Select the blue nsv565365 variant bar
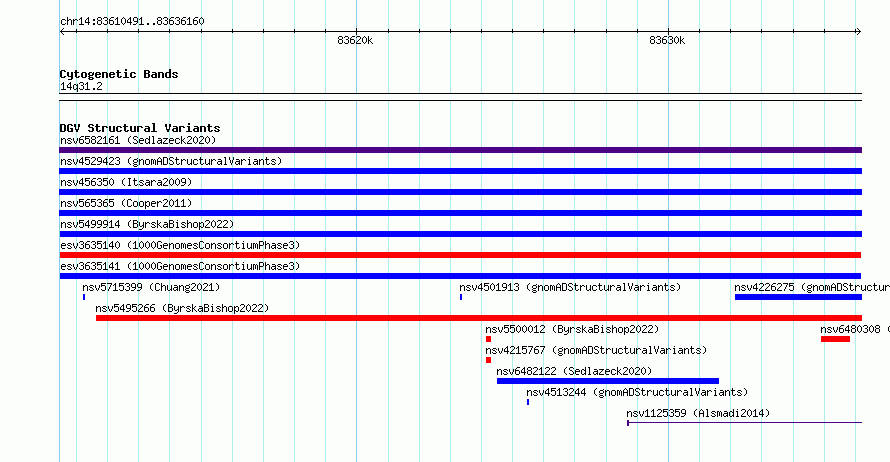The image size is (890, 462). tap(460, 213)
